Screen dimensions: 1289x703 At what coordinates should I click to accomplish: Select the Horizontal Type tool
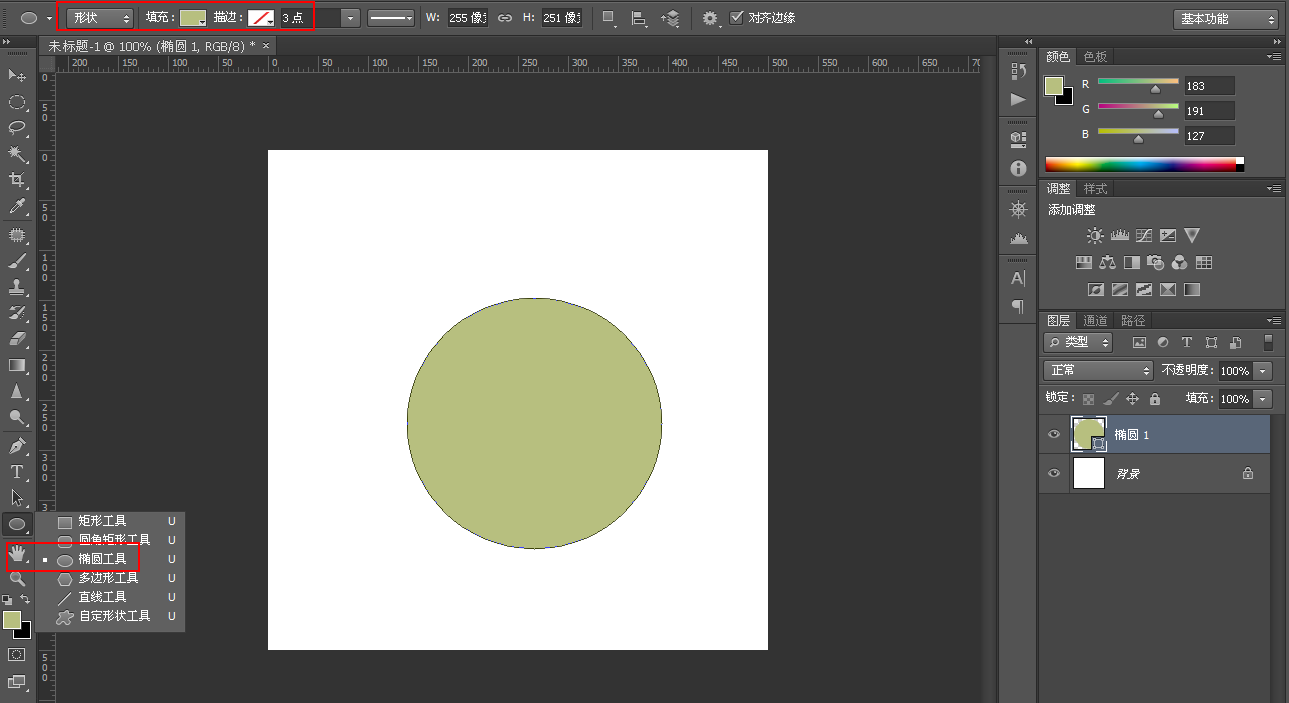click(x=17, y=472)
